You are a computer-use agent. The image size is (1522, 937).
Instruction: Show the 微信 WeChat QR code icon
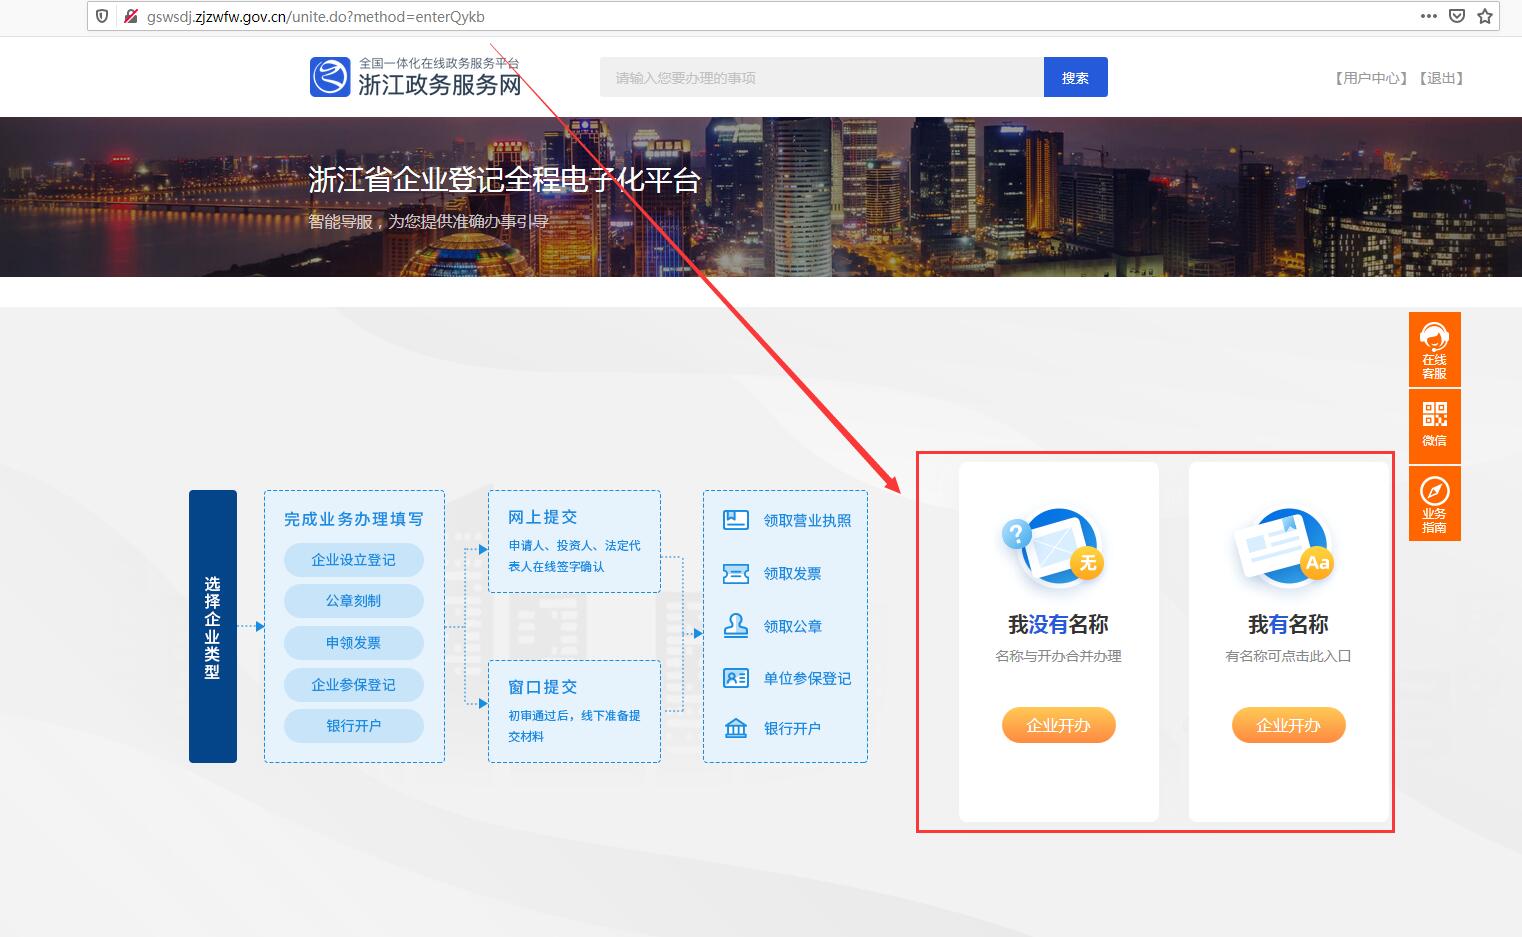point(1434,426)
